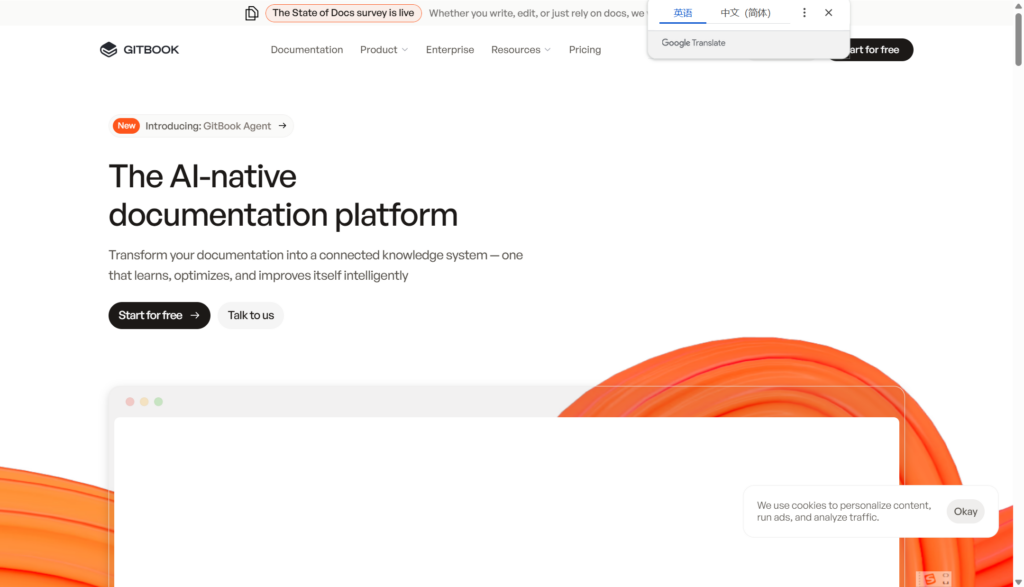Click the arrow beside Introducing GitBook Agent
This screenshot has height=587, width=1024.
tap(283, 126)
